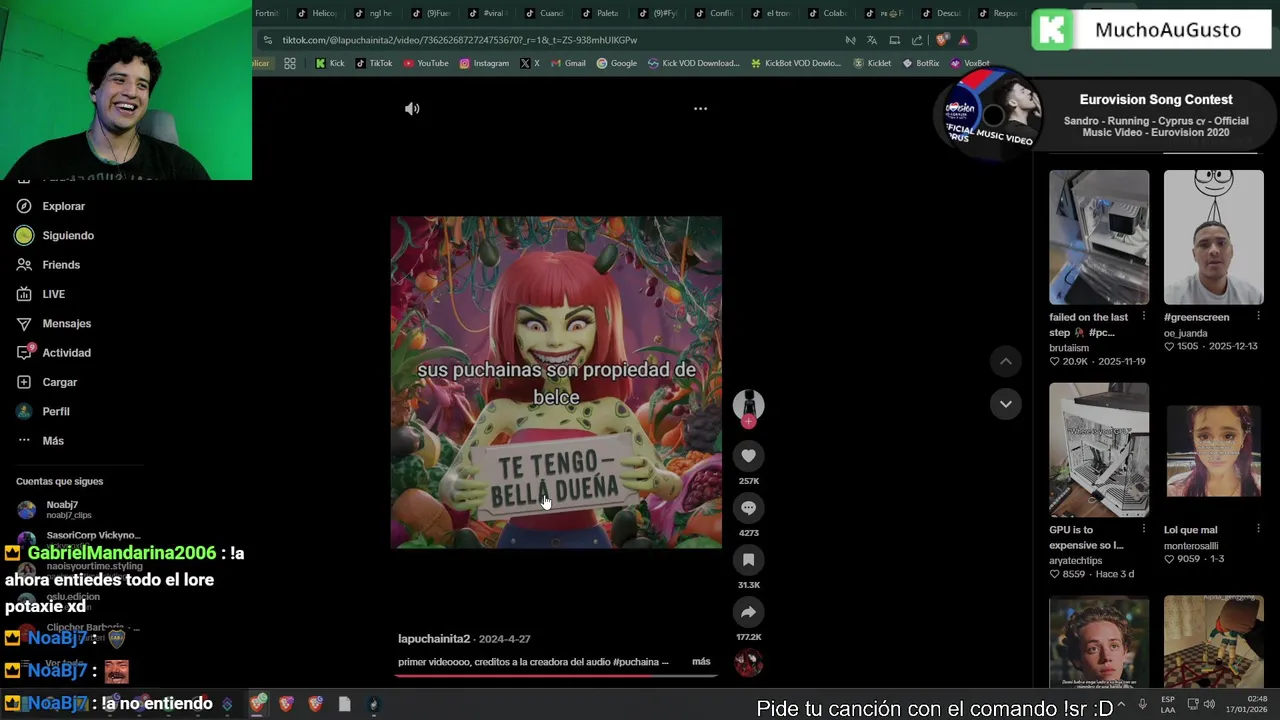Open Gmail bookmark

pos(568,63)
